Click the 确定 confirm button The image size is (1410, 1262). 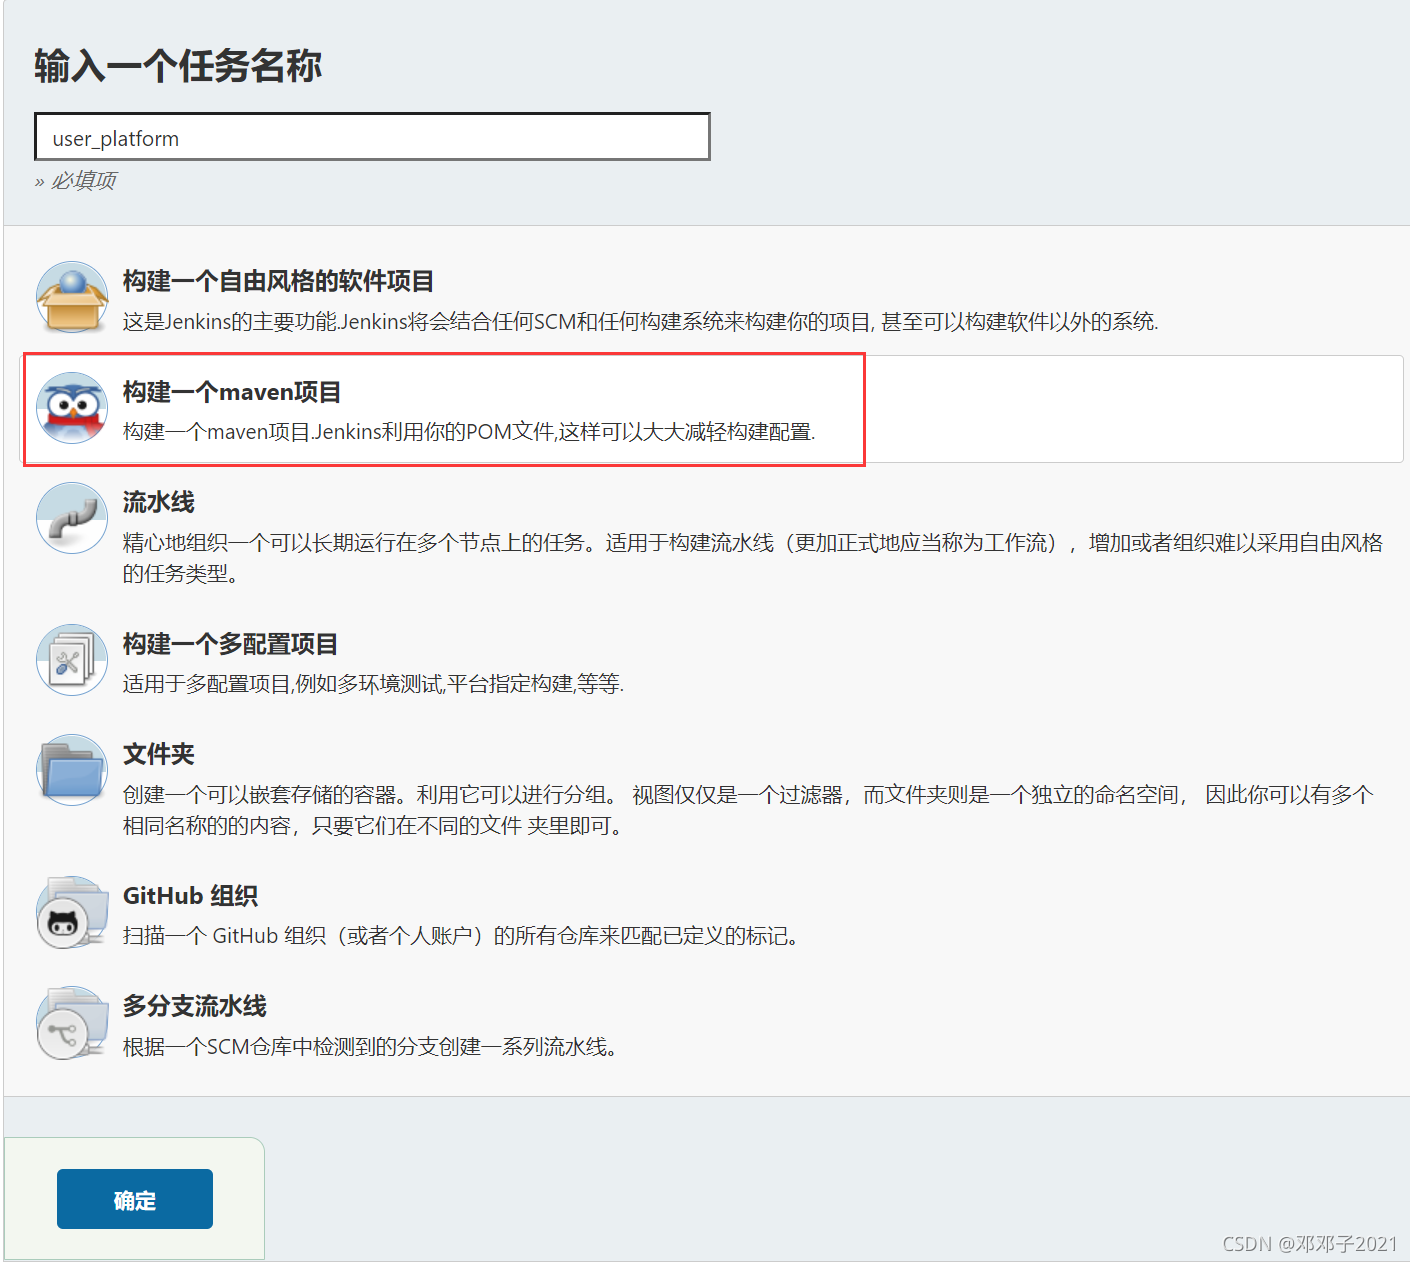coord(135,1199)
